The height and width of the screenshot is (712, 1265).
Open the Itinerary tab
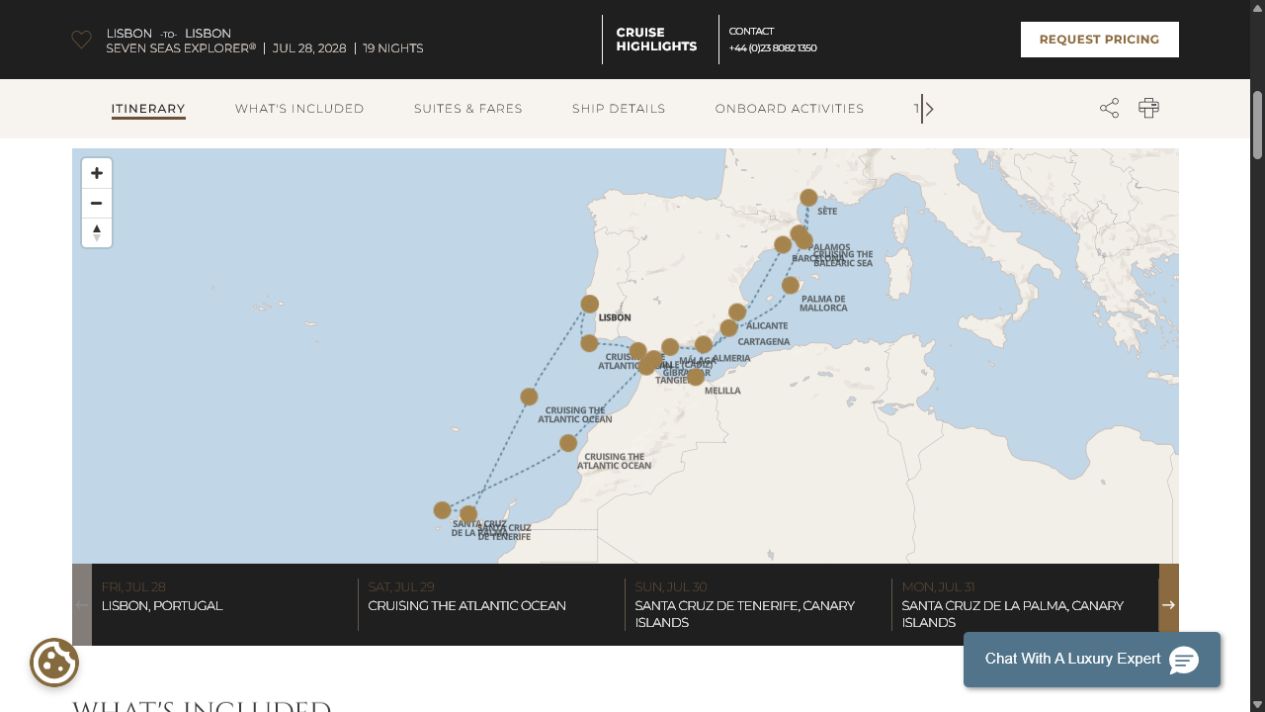tap(148, 108)
